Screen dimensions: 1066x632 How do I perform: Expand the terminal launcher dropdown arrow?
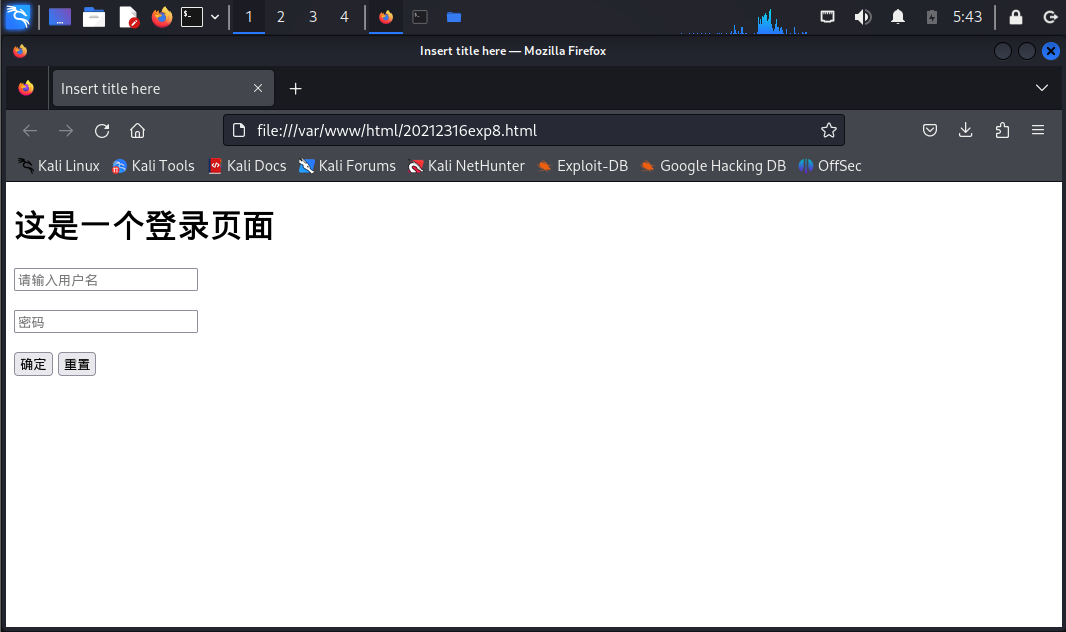[215, 17]
